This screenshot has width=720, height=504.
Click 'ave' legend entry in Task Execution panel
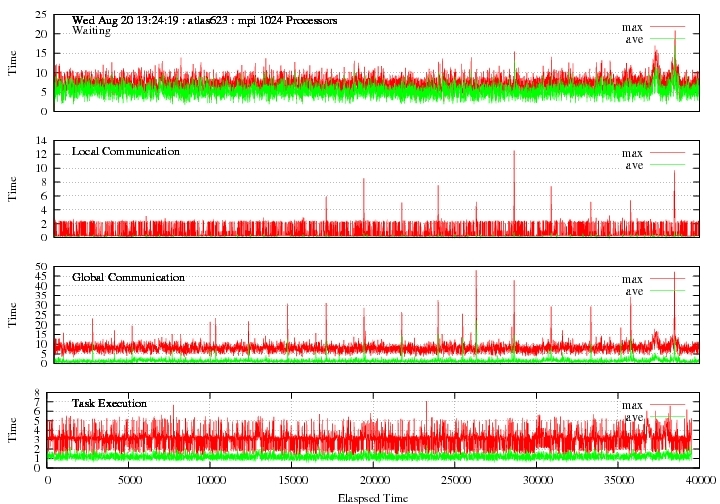[634, 417]
